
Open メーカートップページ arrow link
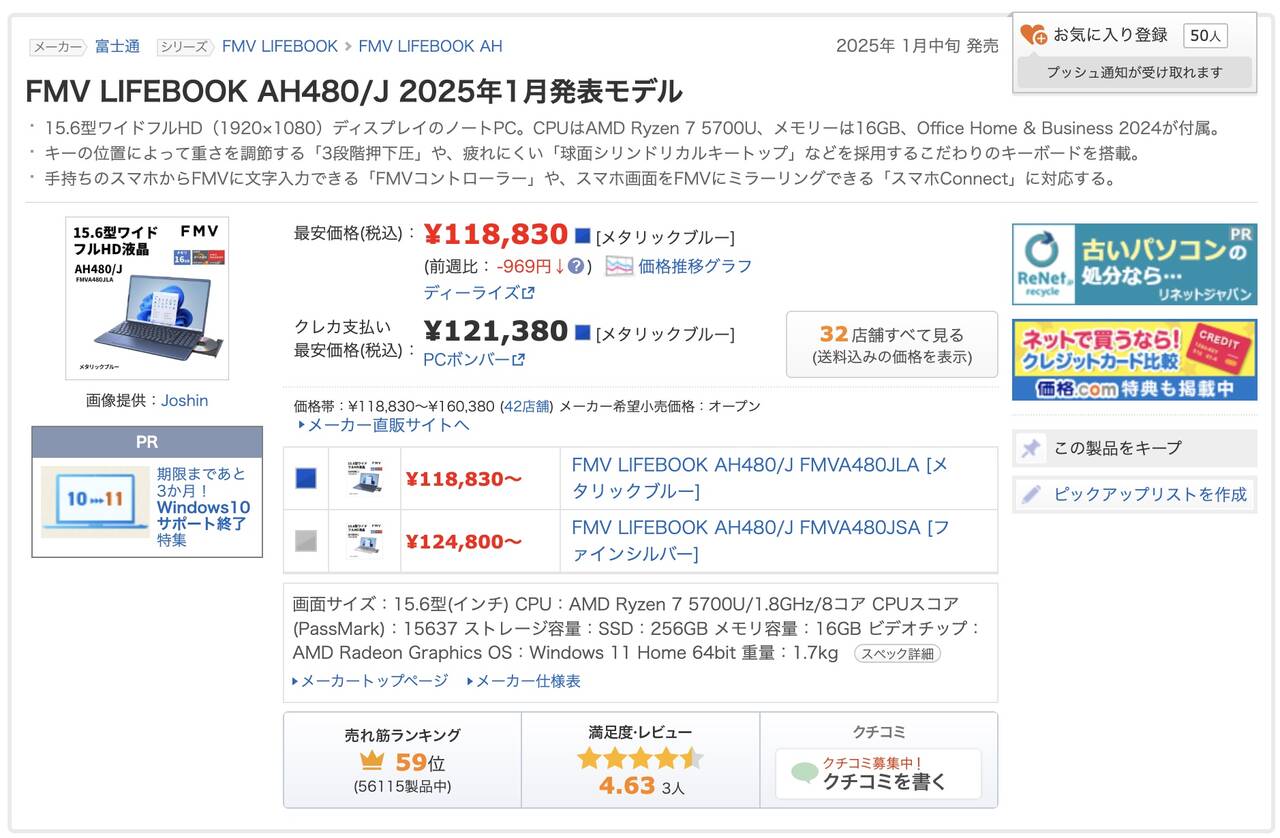point(371,681)
